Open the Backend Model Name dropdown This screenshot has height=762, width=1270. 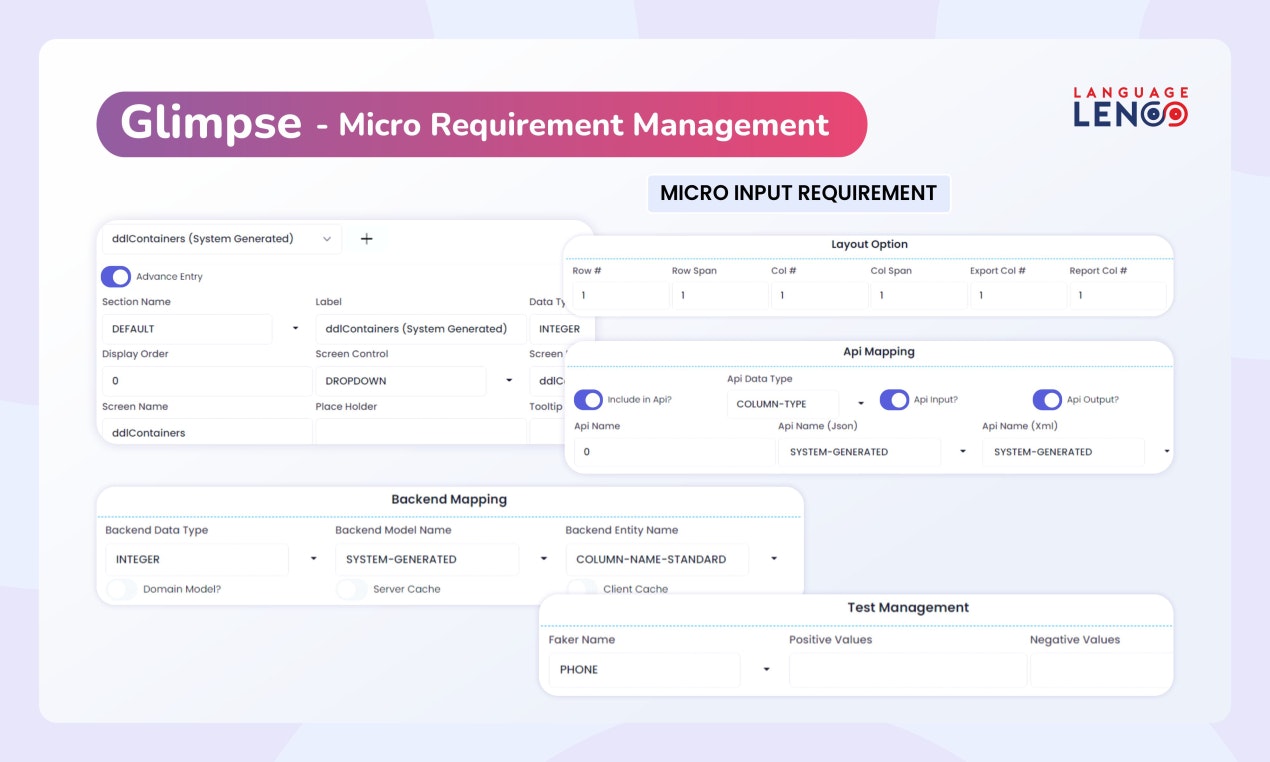pos(442,559)
